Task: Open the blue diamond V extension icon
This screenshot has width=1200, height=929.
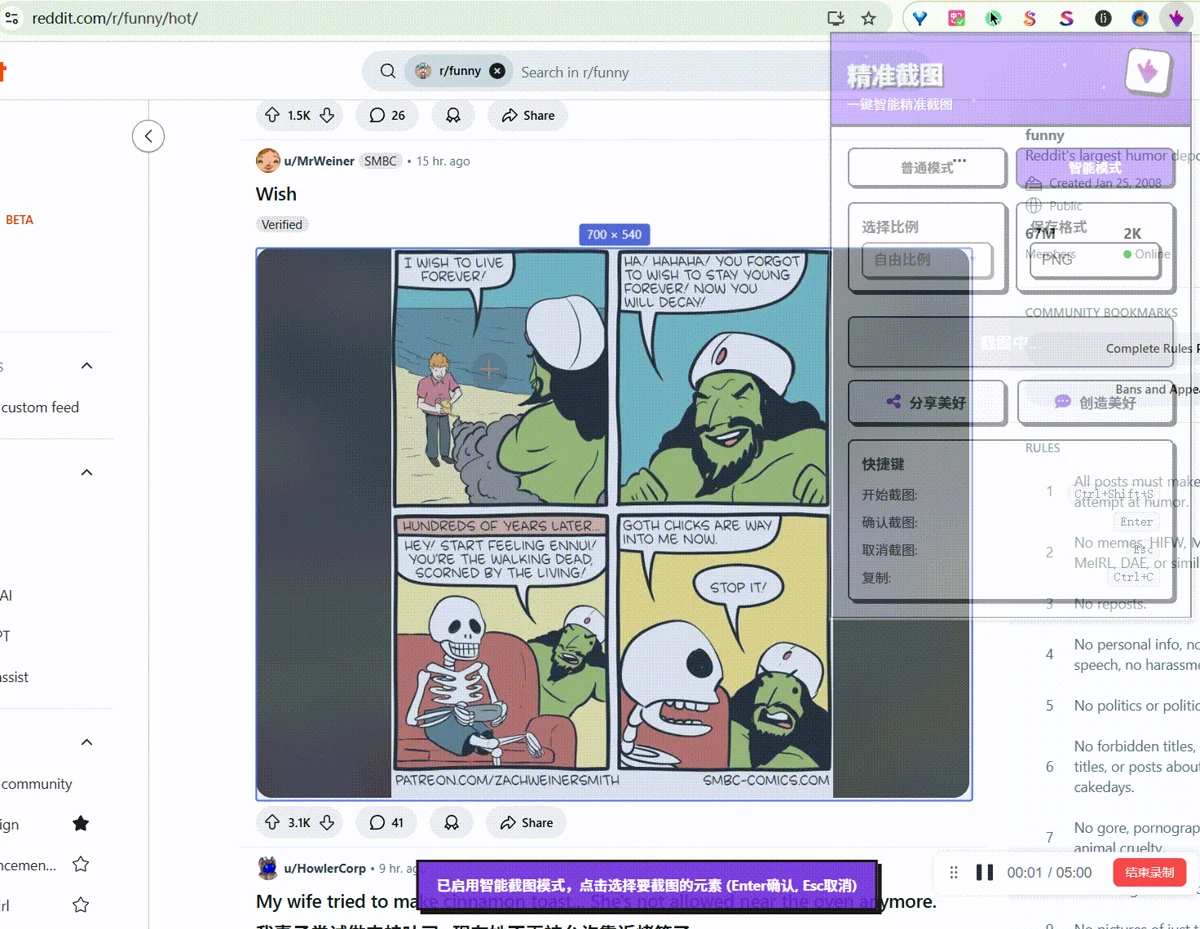Action: [x=920, y=18]
